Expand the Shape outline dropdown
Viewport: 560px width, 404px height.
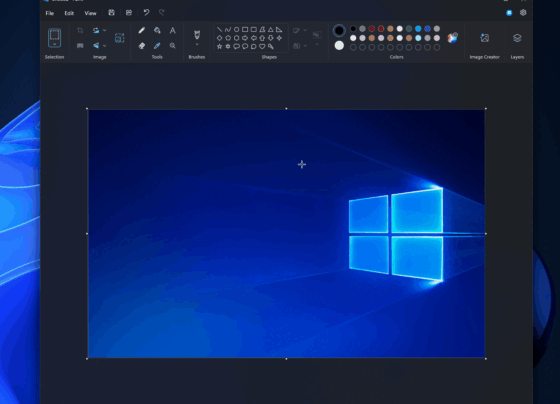pos(305,30)
